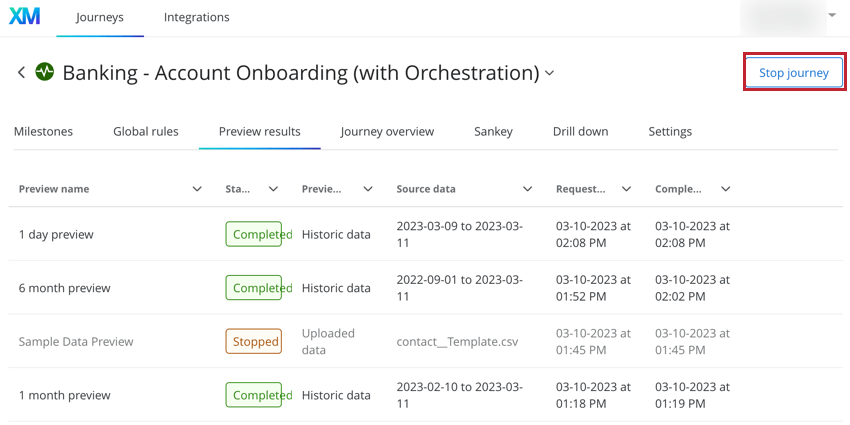Click the Stop journey button

coord(793,73)
